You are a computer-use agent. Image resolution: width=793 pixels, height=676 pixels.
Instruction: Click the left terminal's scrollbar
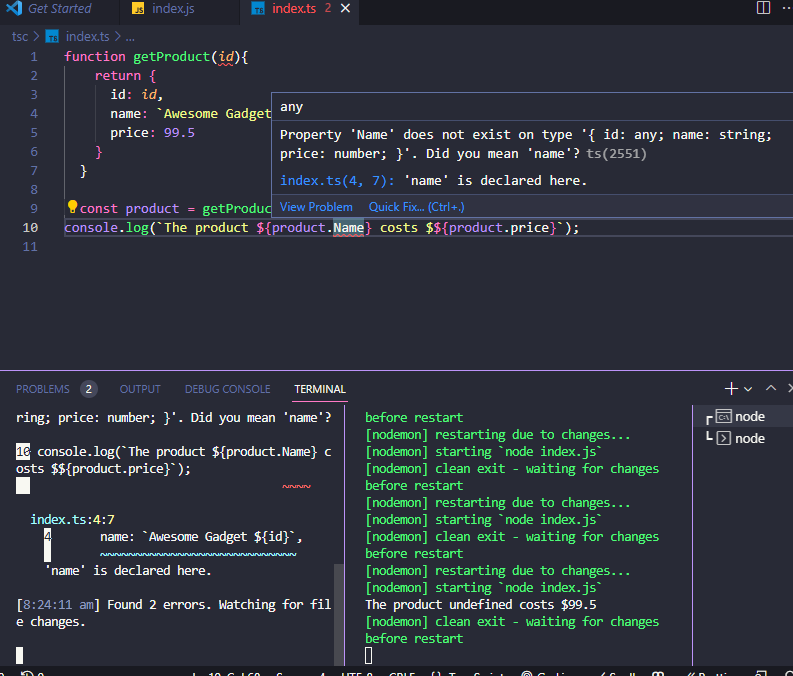338,613
